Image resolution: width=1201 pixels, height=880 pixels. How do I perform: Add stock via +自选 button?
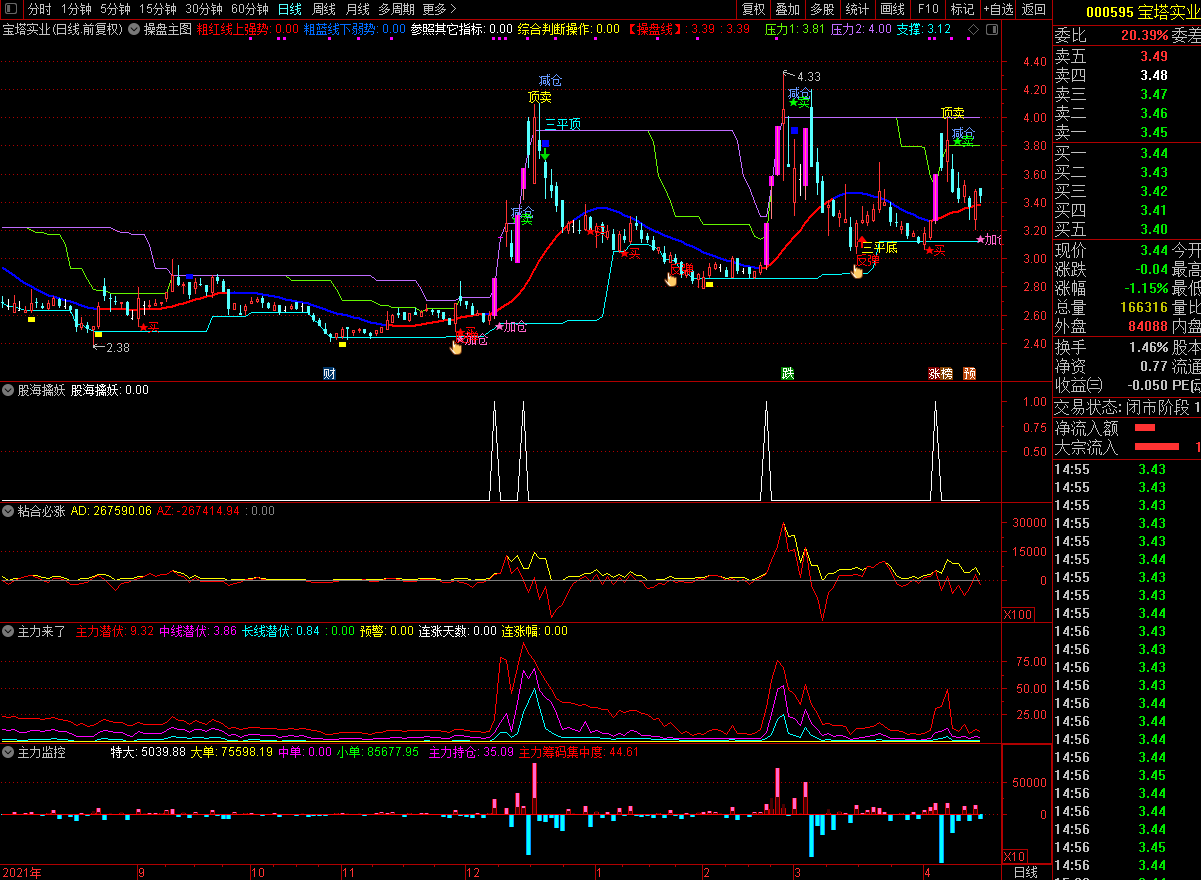coord(997,9)
